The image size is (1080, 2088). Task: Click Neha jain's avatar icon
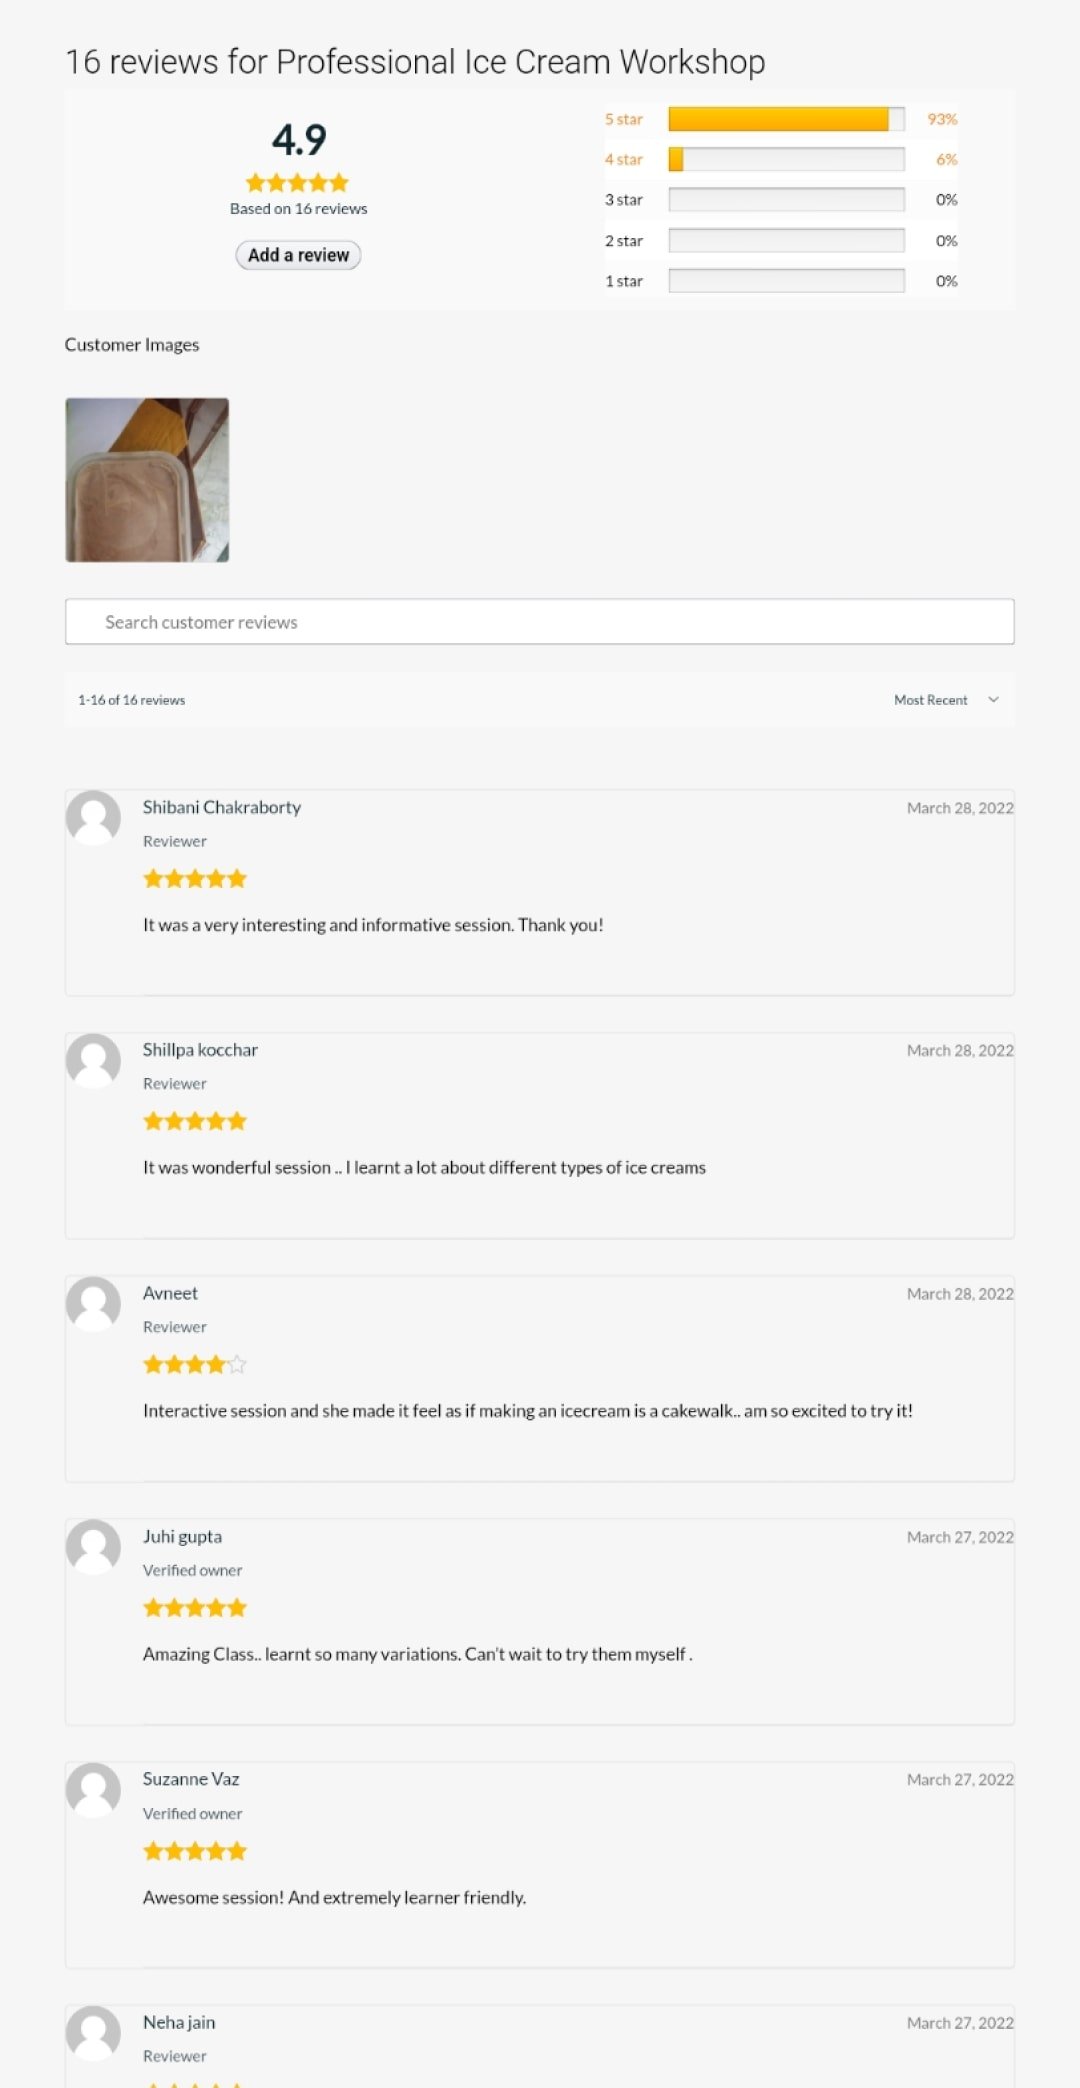(x=93, y=2032)
